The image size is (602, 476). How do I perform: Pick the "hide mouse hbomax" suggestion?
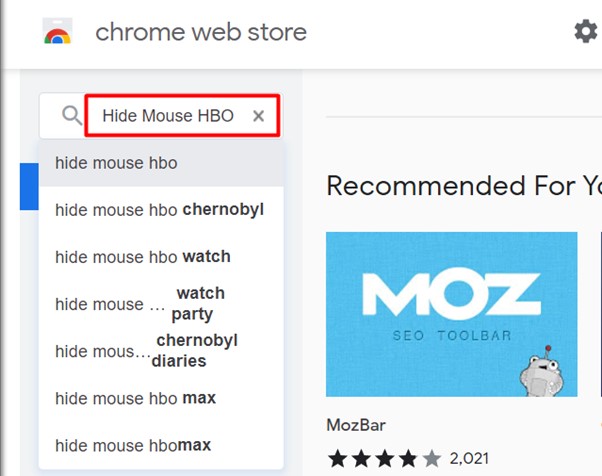click(x=133, y=445)
